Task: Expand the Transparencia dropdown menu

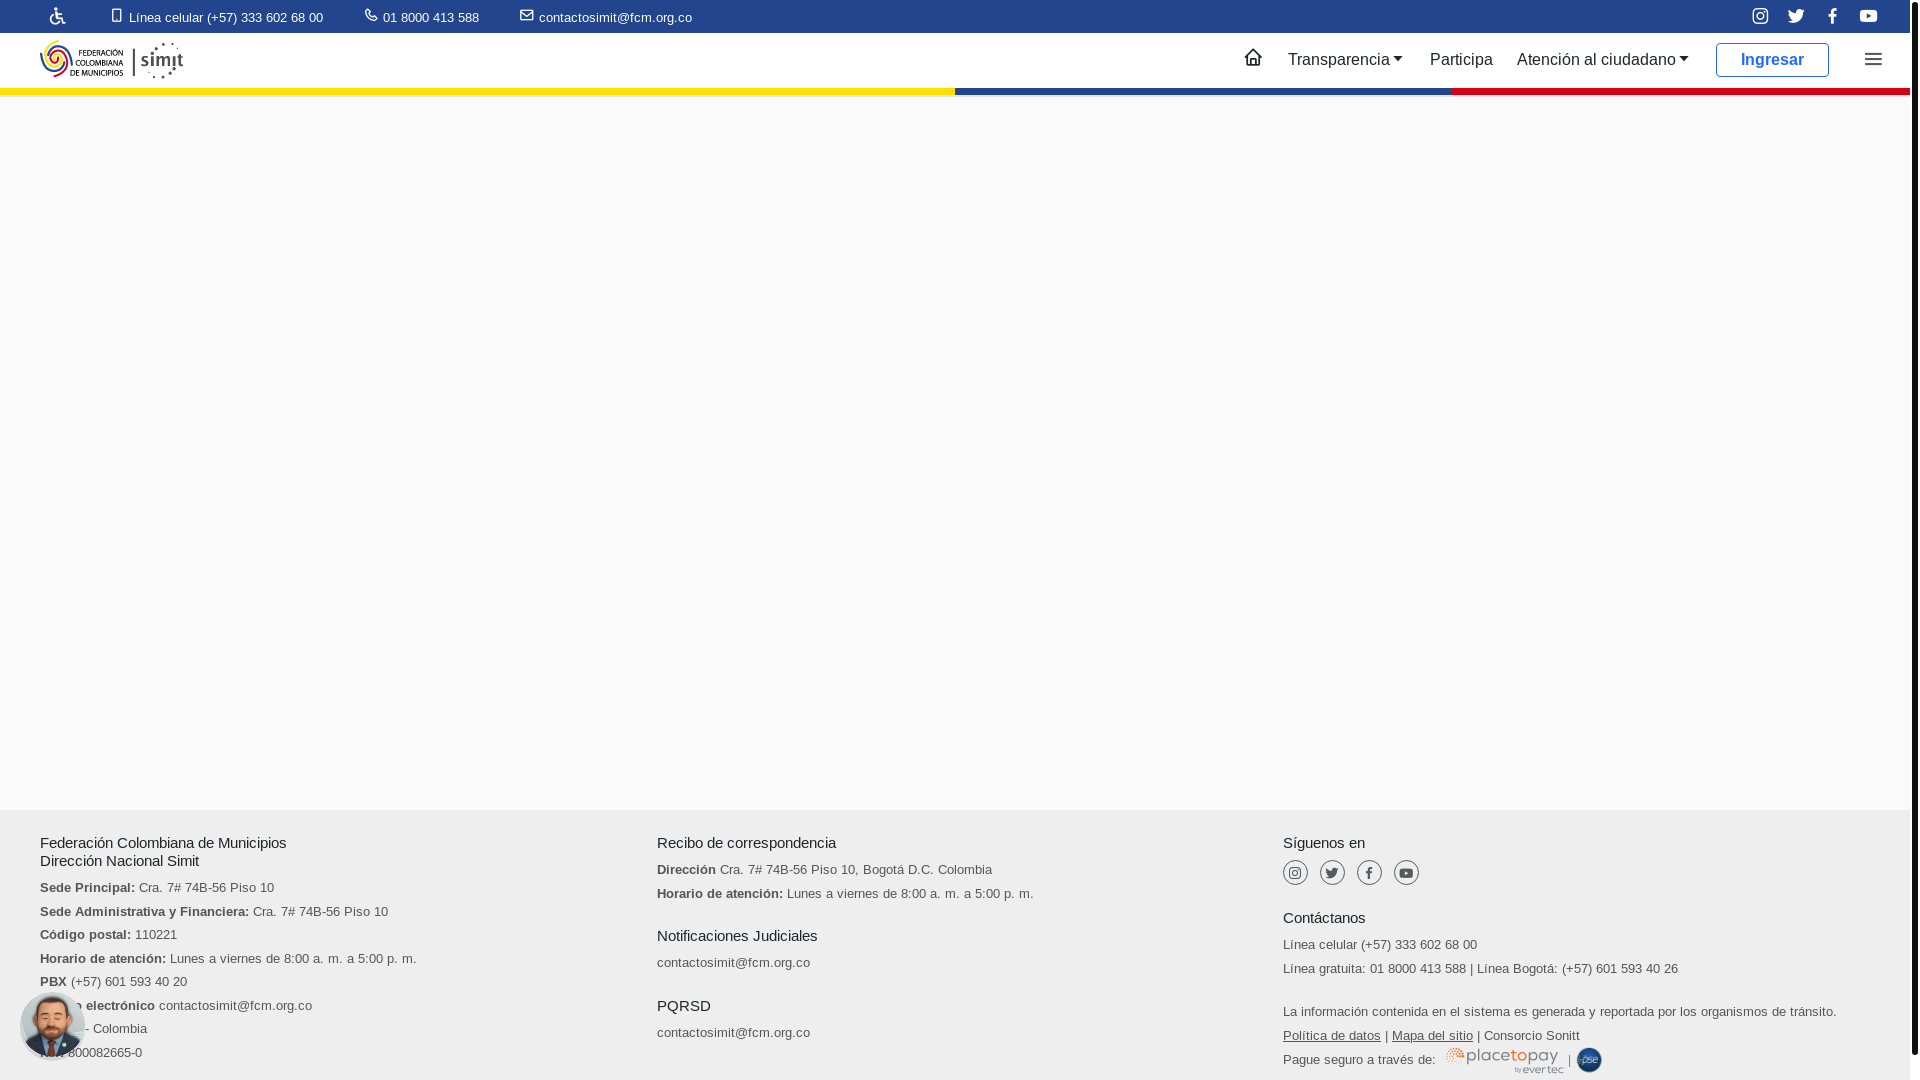Action: (x=1345, y=60)
